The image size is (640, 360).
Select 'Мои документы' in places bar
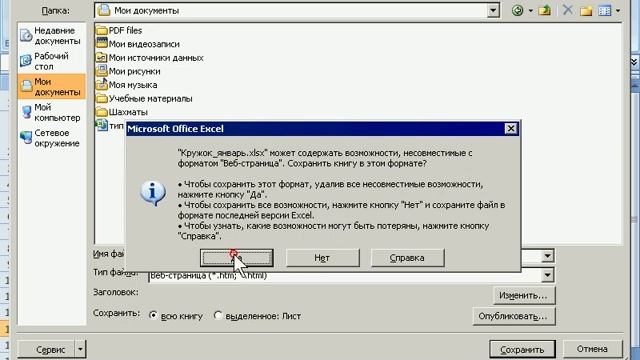coord(51,87)
